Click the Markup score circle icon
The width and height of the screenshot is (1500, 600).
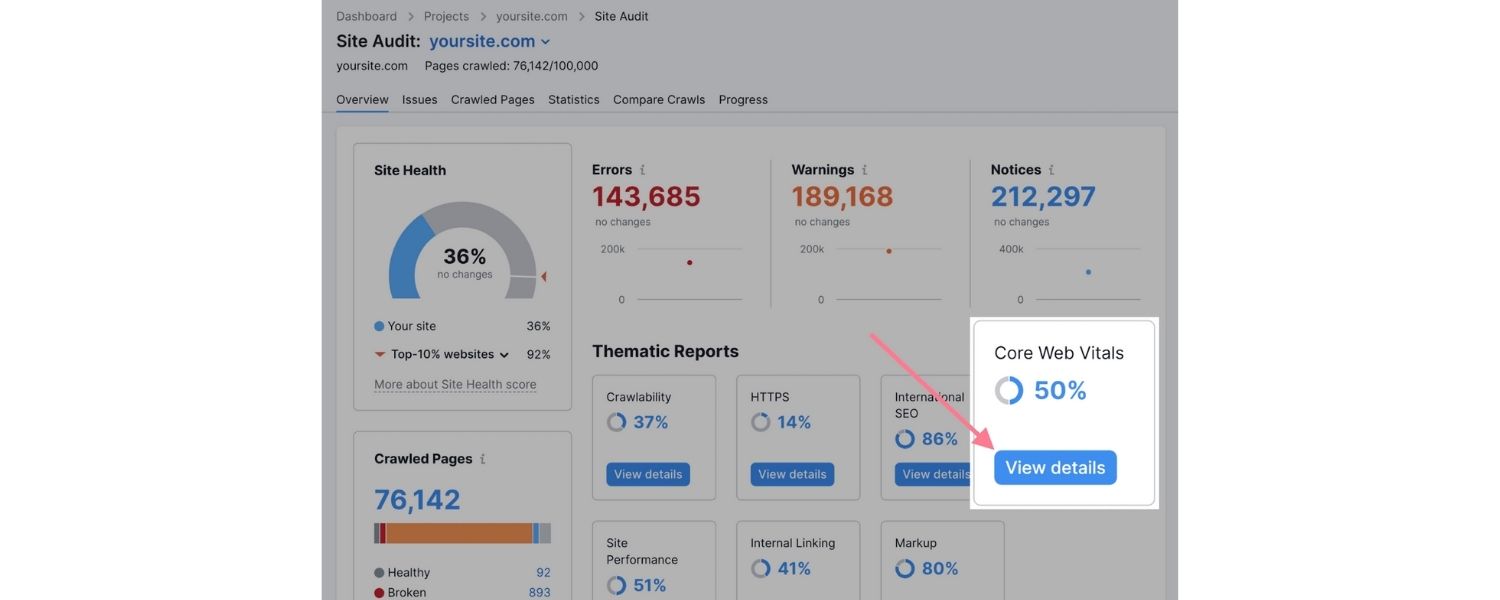(x=905, y=568)
